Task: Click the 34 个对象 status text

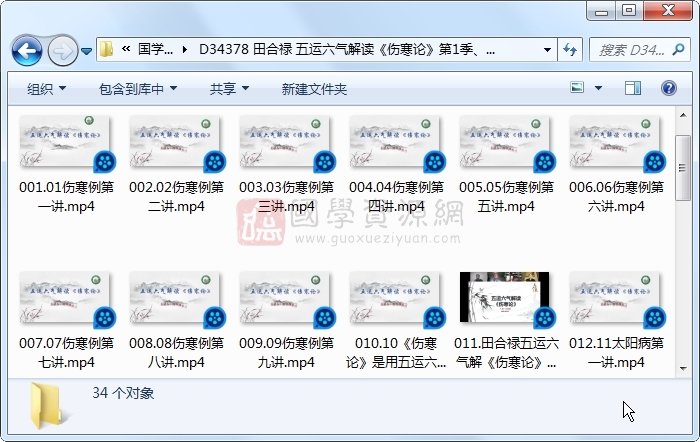Action: pos(123,393)
